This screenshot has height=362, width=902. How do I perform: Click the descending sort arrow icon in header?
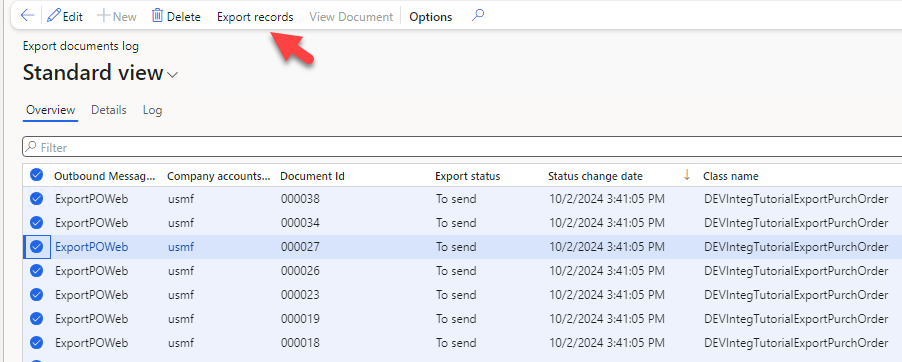tap(687, 176)
